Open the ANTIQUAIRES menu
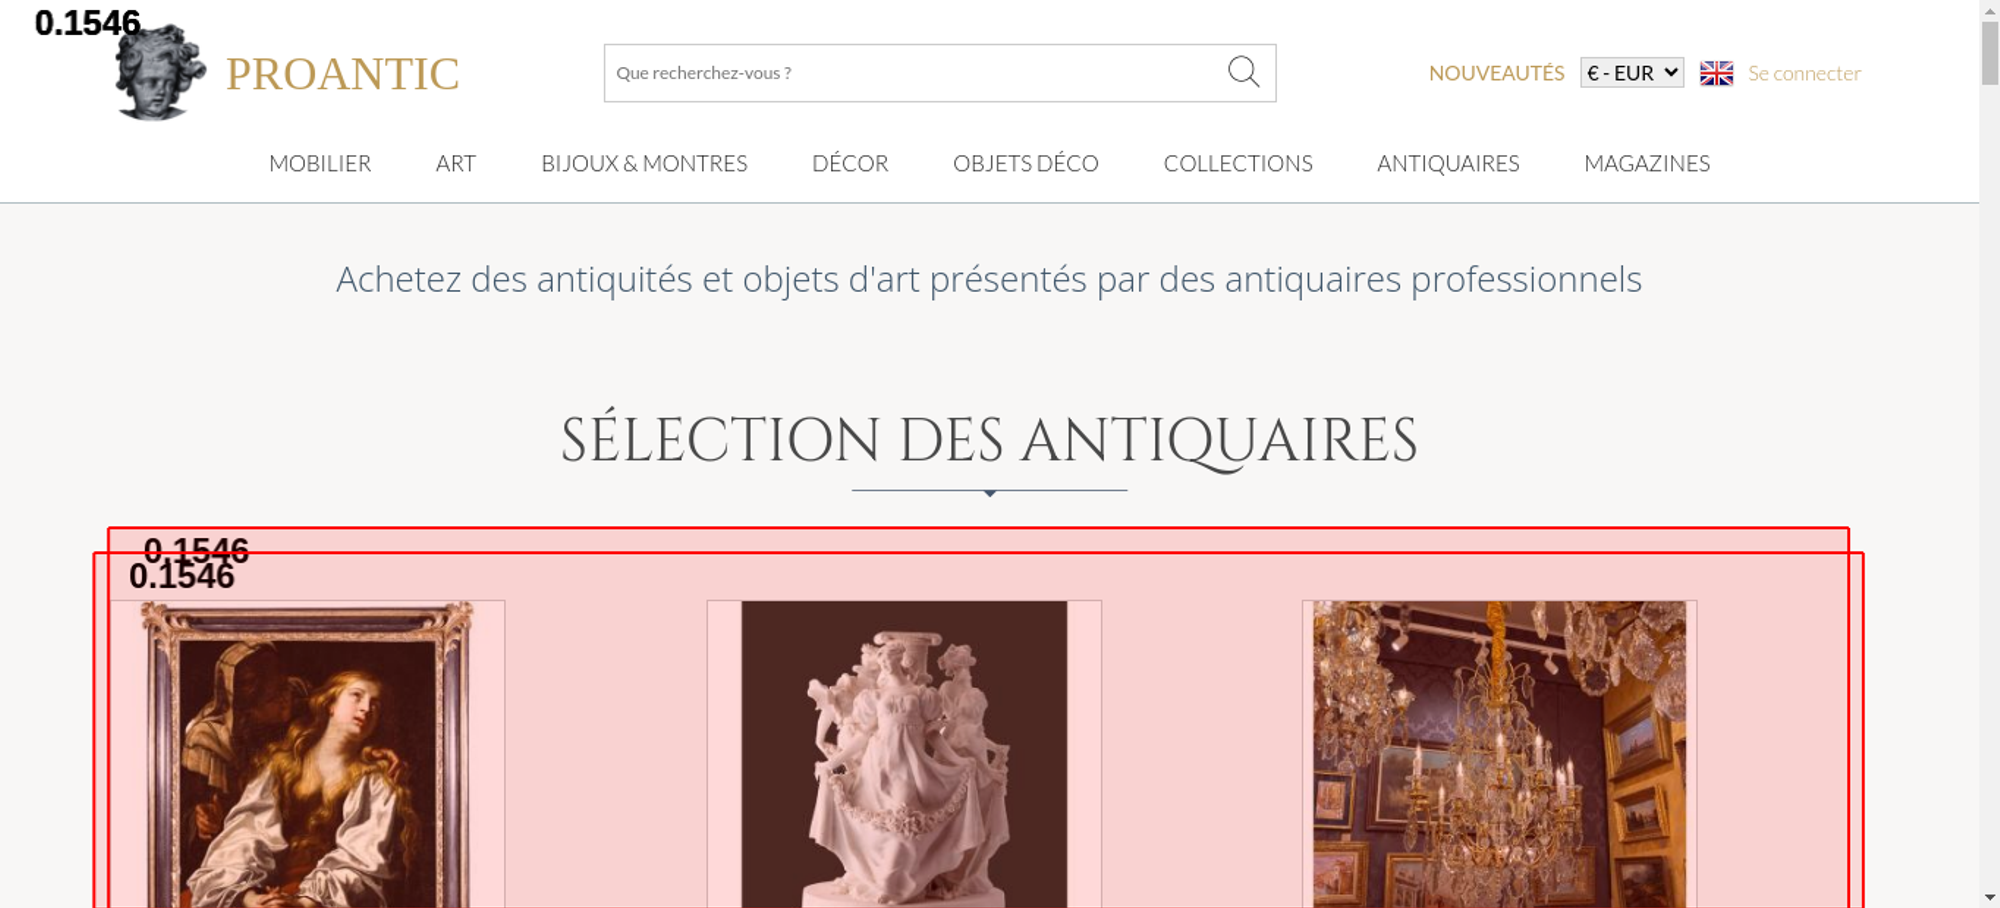This screenshot has height=908, width=2000. click(x=1448, y=163)
